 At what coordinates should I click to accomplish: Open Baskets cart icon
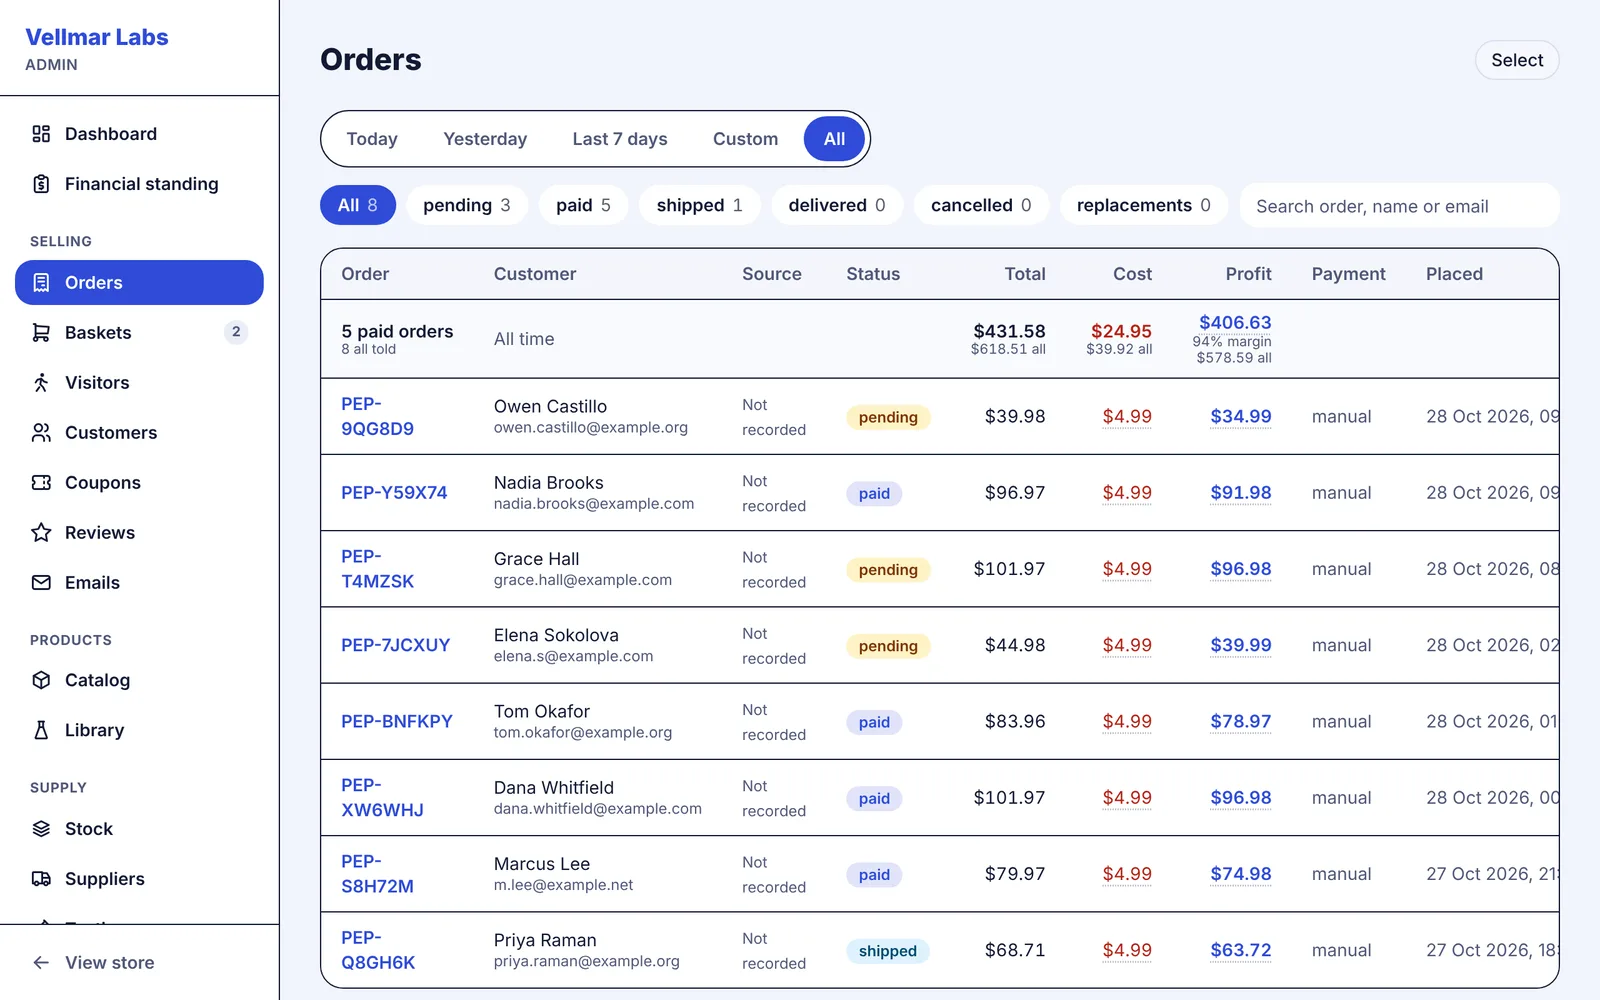[41, 332]
